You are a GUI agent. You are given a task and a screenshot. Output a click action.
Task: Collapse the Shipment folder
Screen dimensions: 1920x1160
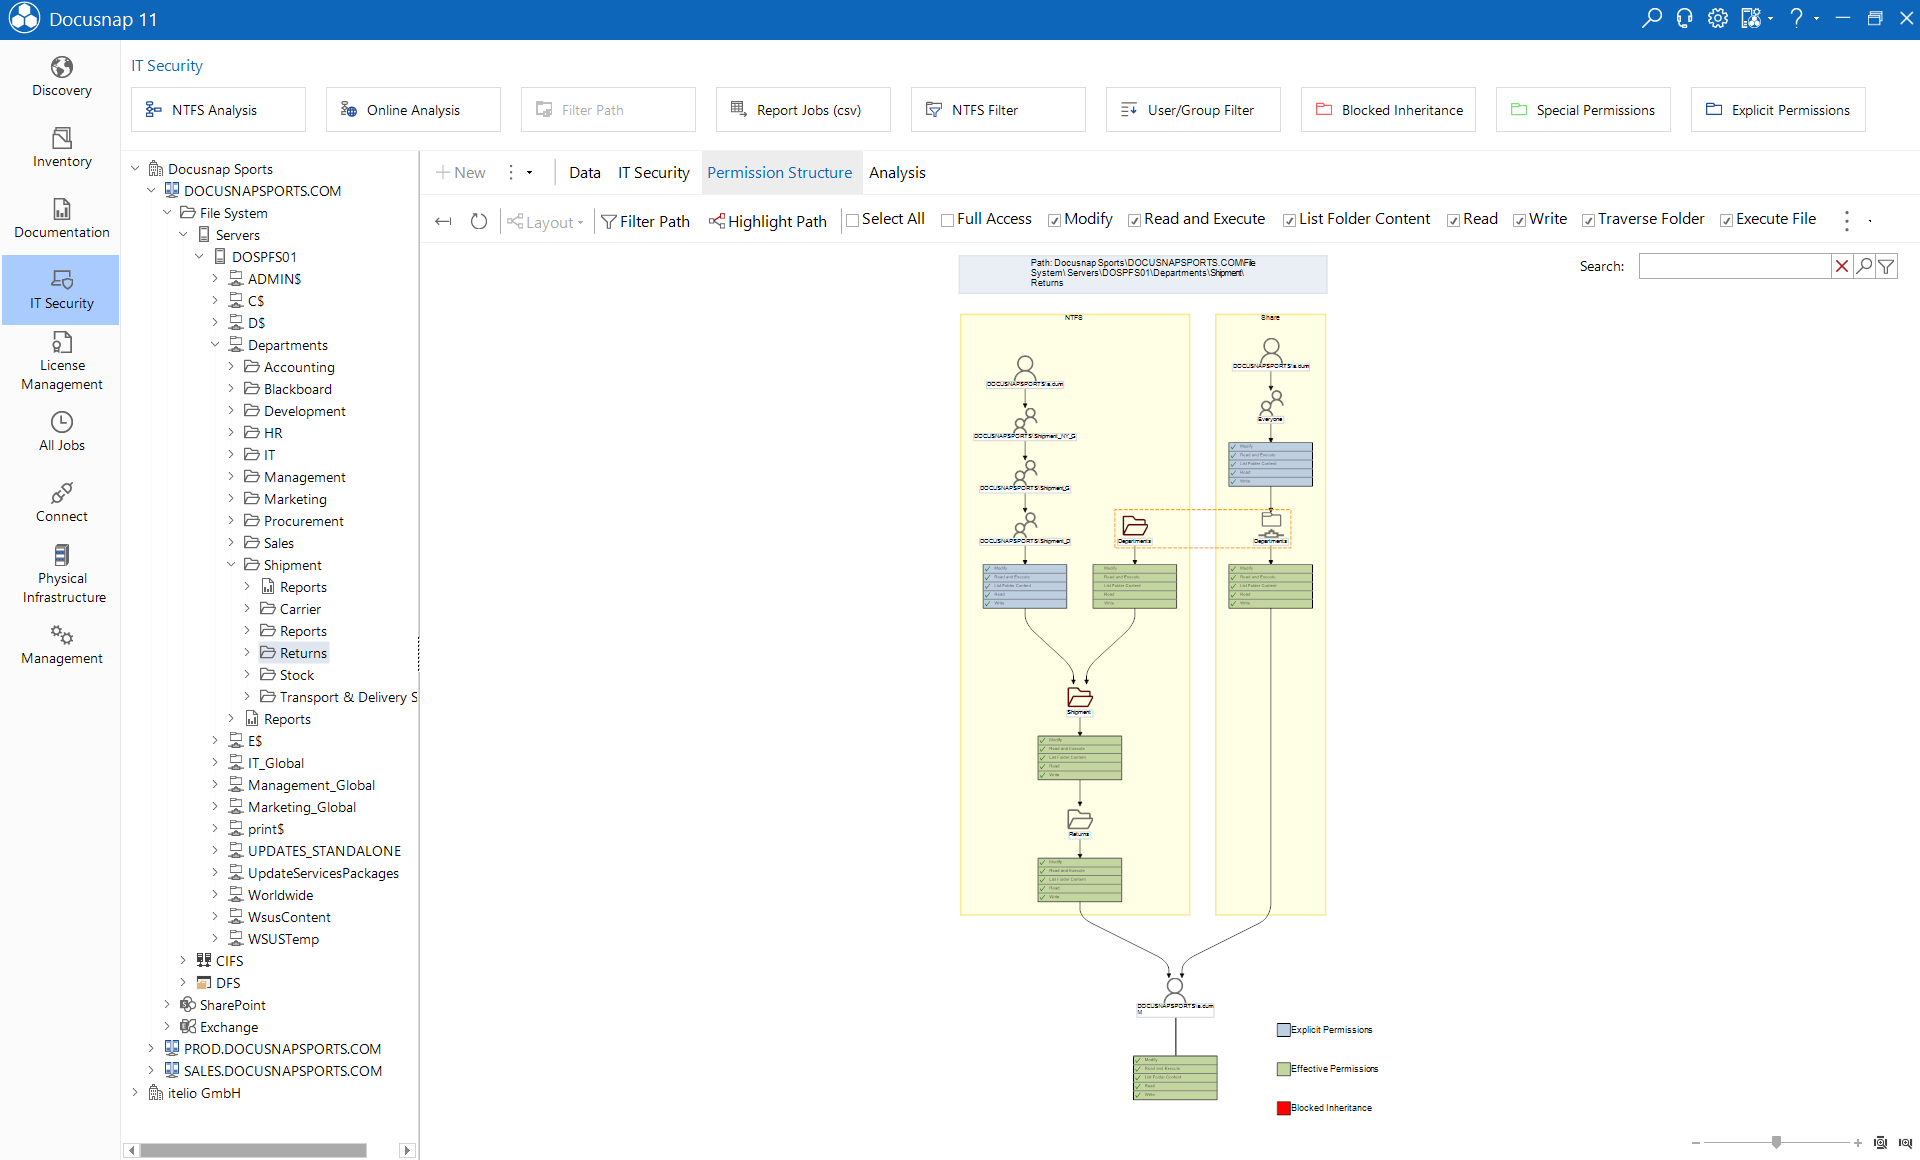tap(231, 565)
